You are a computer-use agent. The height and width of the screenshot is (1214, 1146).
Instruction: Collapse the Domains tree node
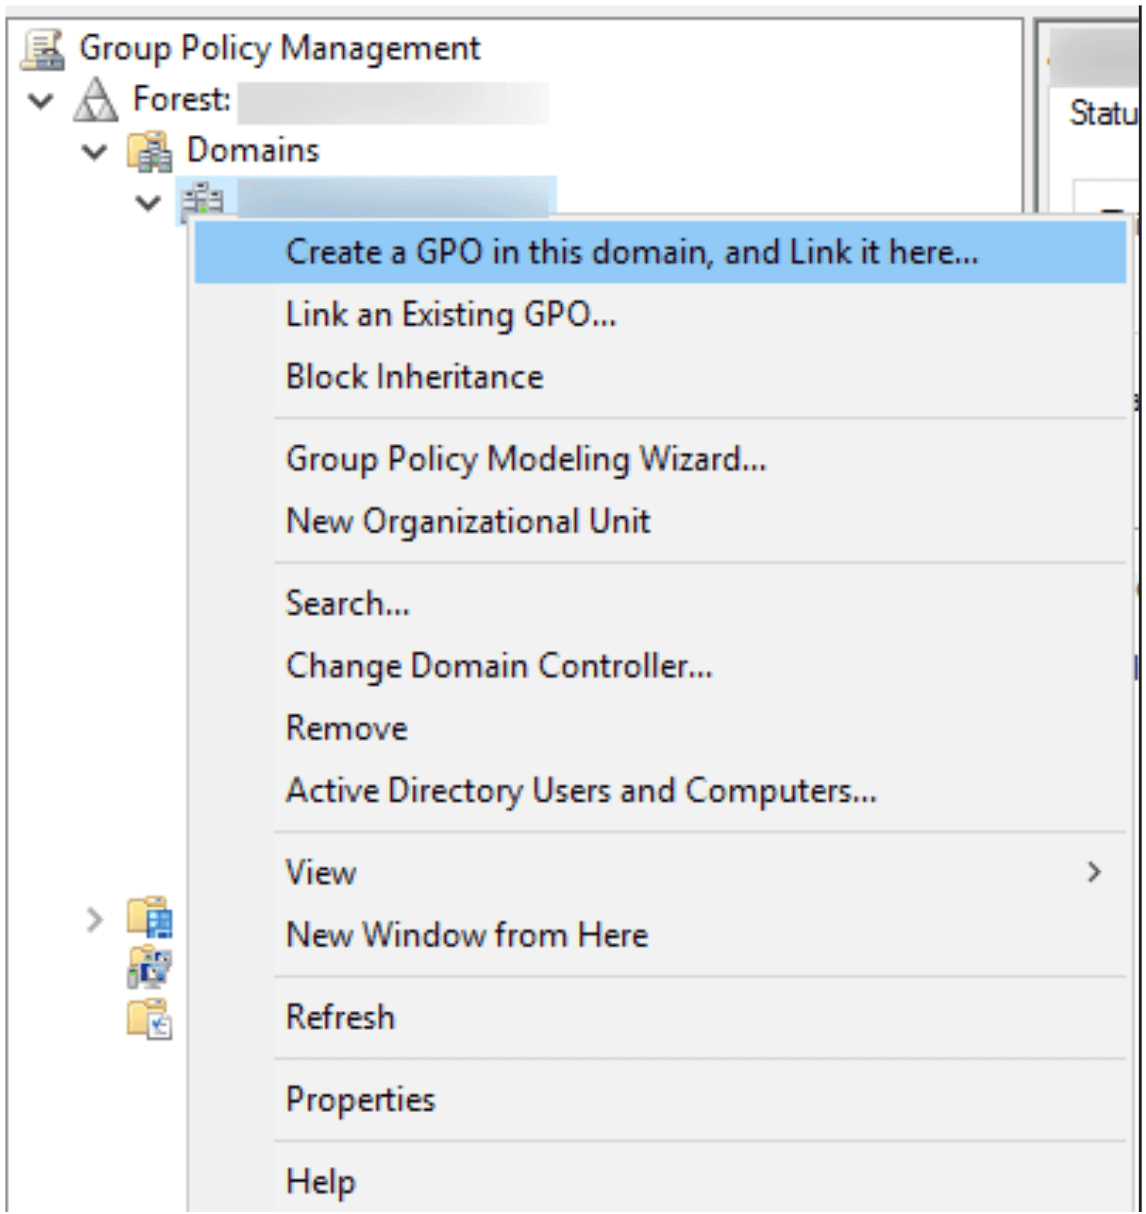point(94,152)
